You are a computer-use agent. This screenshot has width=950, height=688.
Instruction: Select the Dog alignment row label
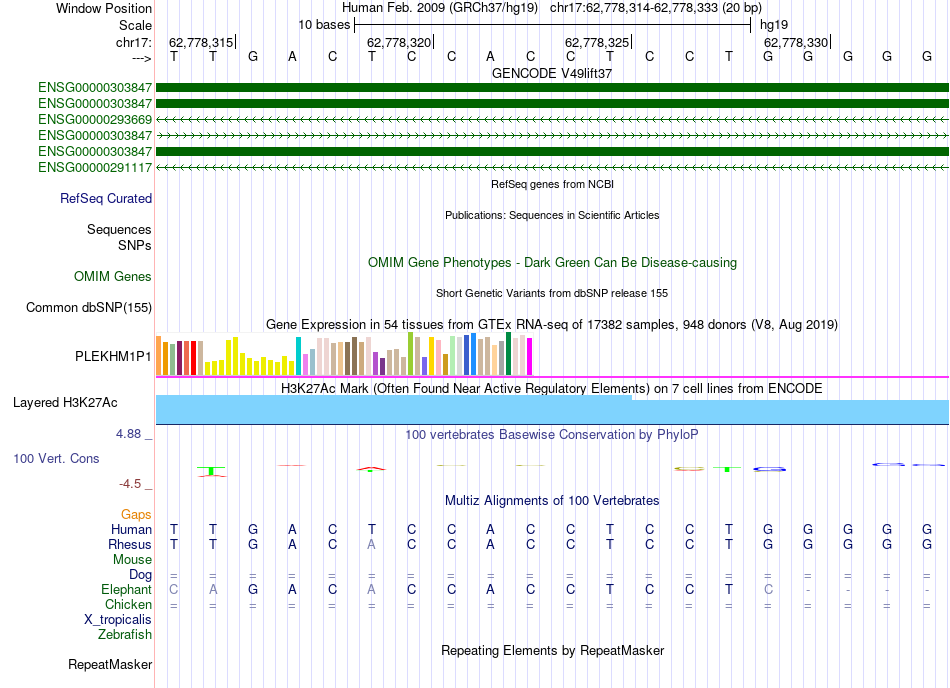[x=140, y=575]
